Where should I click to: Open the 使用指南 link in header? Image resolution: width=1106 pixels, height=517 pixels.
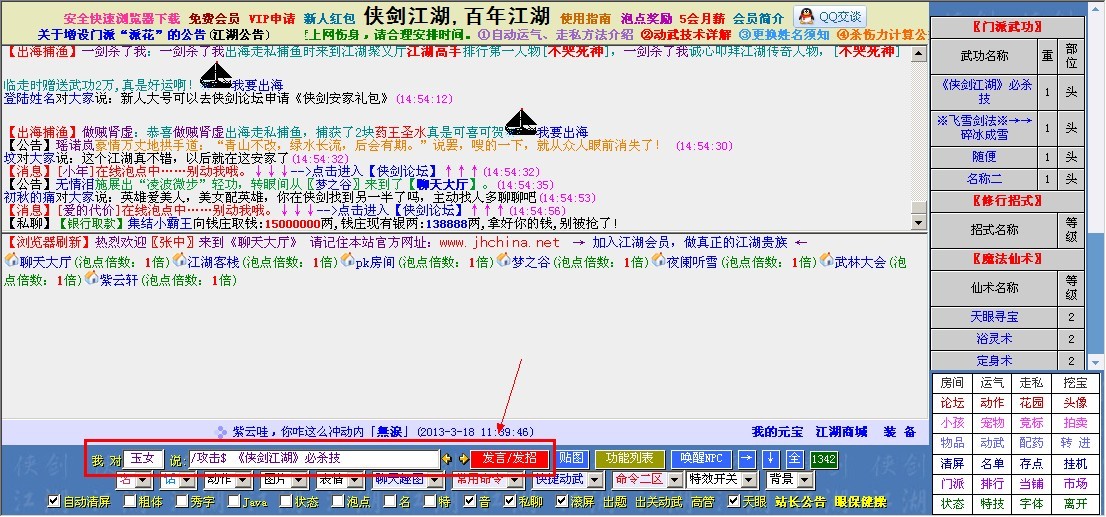pos(585,19)
